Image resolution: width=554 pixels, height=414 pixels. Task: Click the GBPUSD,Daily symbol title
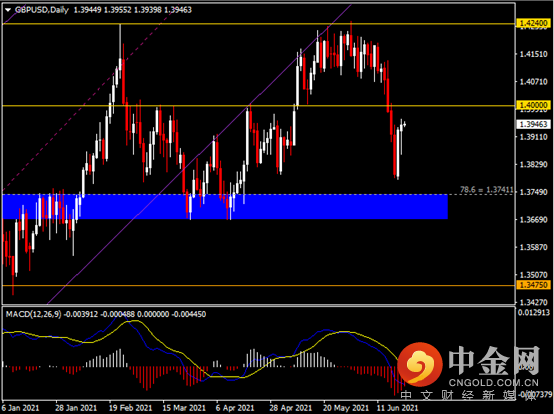click(x=42, y=10)
